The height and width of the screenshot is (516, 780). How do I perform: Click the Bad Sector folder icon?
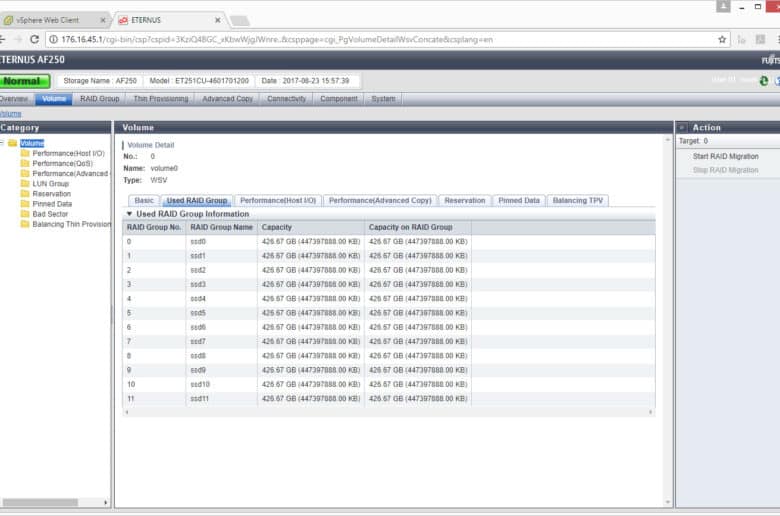pyautogui.click(x=25, y=214)
